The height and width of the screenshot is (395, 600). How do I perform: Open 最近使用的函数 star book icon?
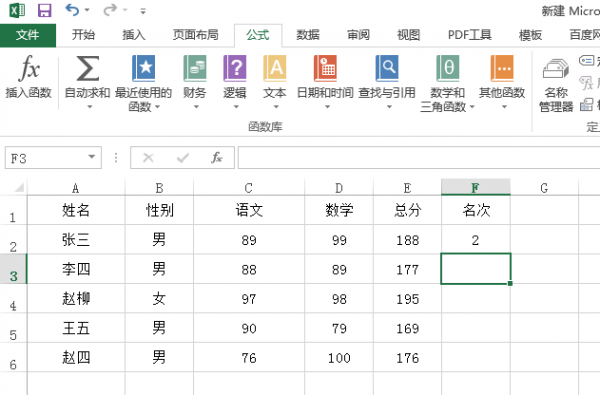[x=143, y=68]
